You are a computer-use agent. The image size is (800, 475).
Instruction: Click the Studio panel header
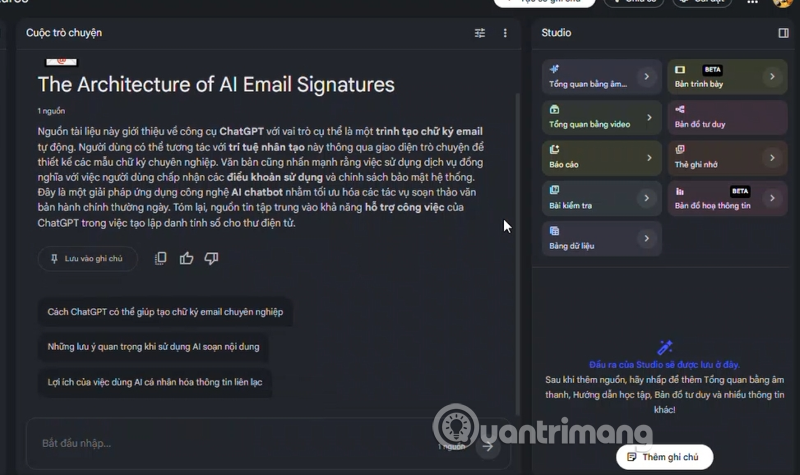click(556, 33)
